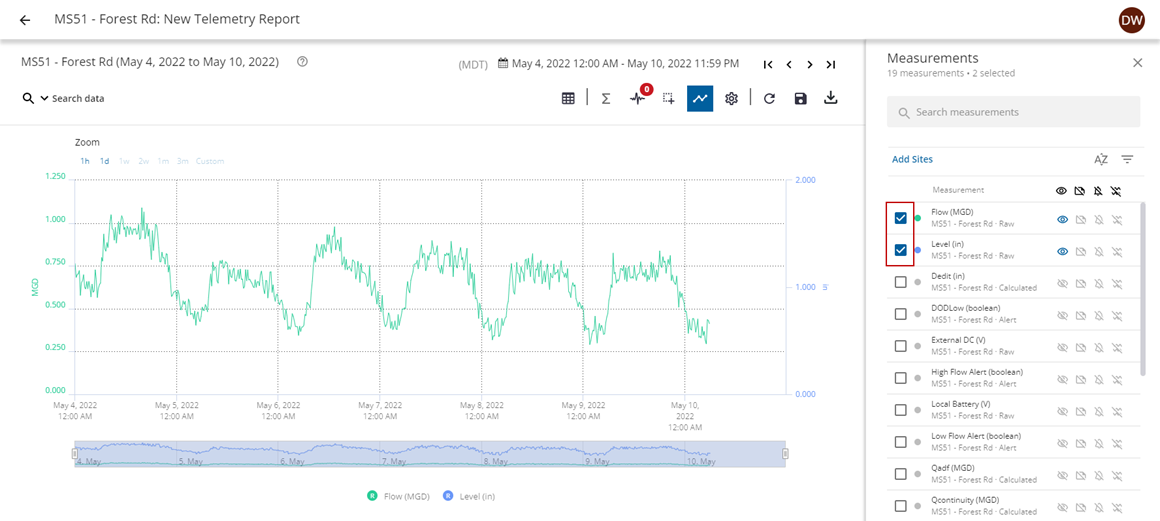Jump to last period with skip-to-end arrow
Image resolution: width=1160 pixels, height=521 pixels.
pos(831,64)
